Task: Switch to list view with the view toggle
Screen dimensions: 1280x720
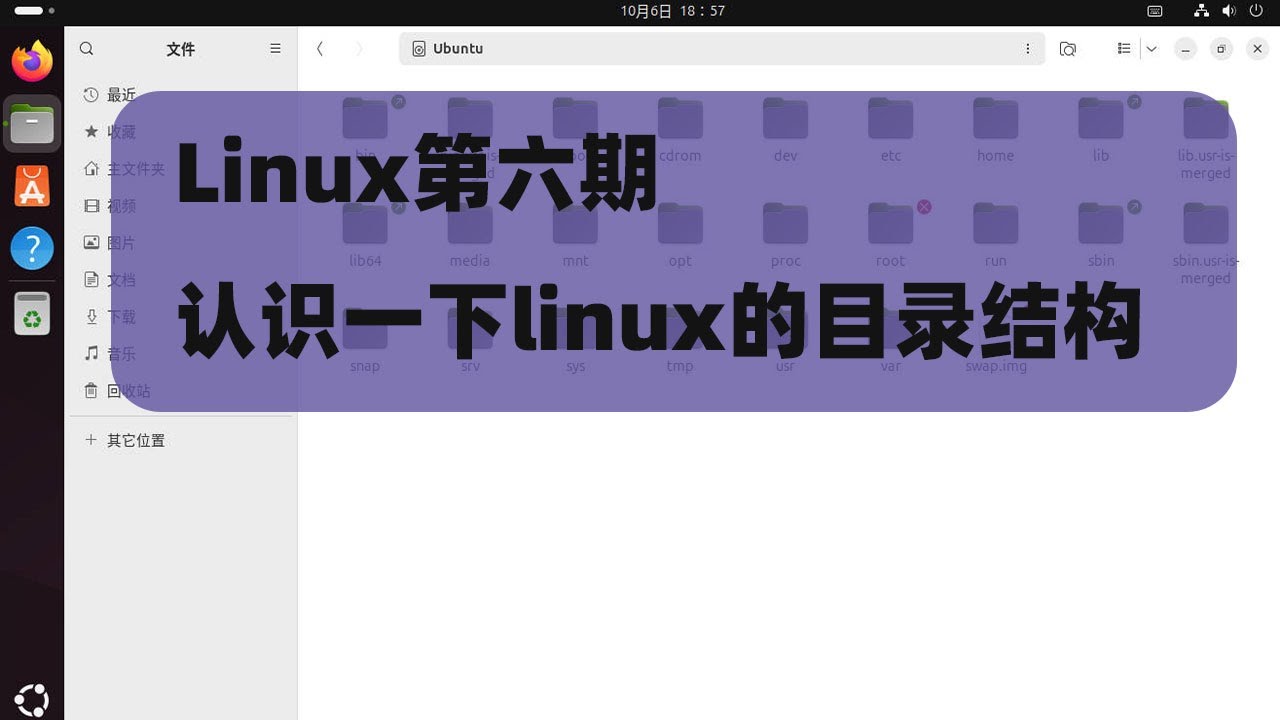Action: 1124,49
